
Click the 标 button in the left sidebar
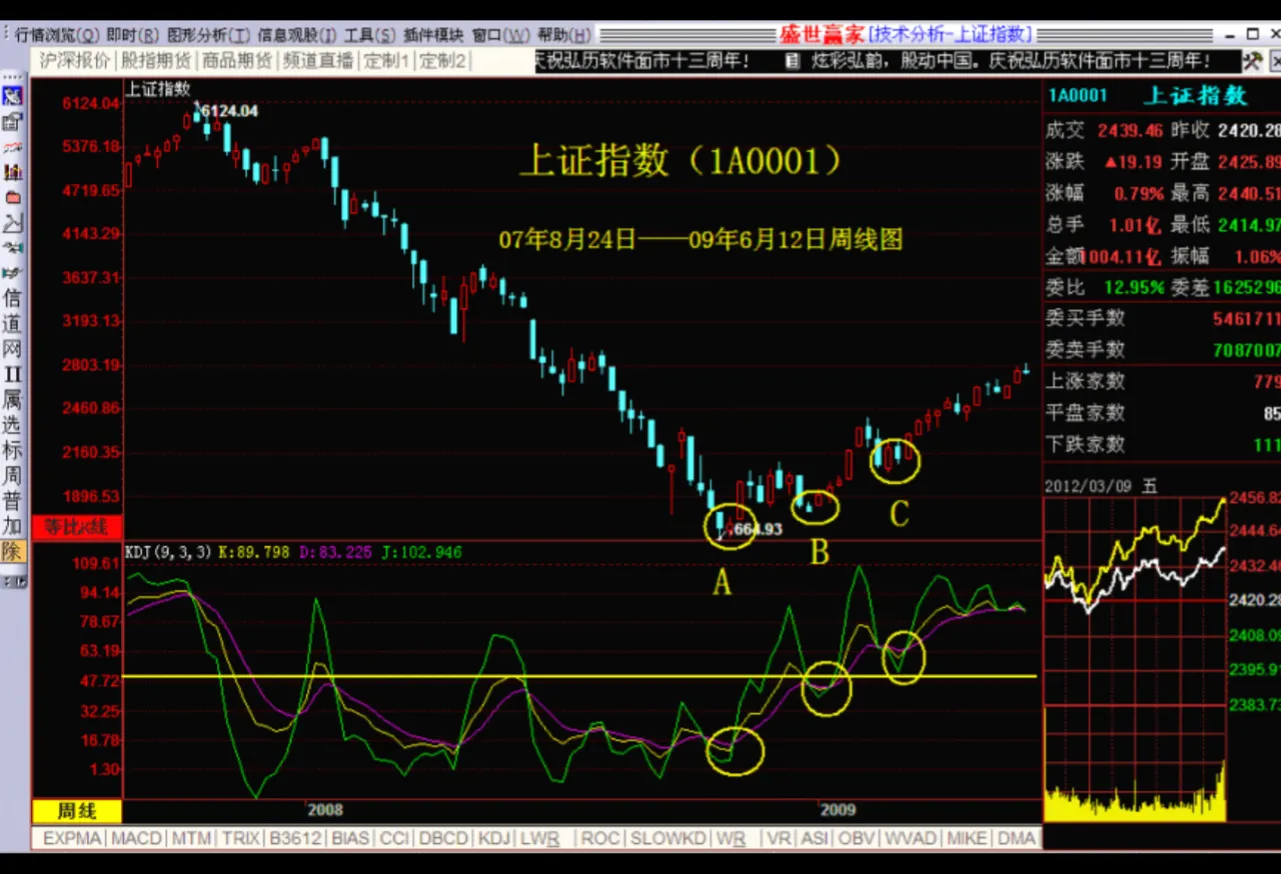pos(12,450)
